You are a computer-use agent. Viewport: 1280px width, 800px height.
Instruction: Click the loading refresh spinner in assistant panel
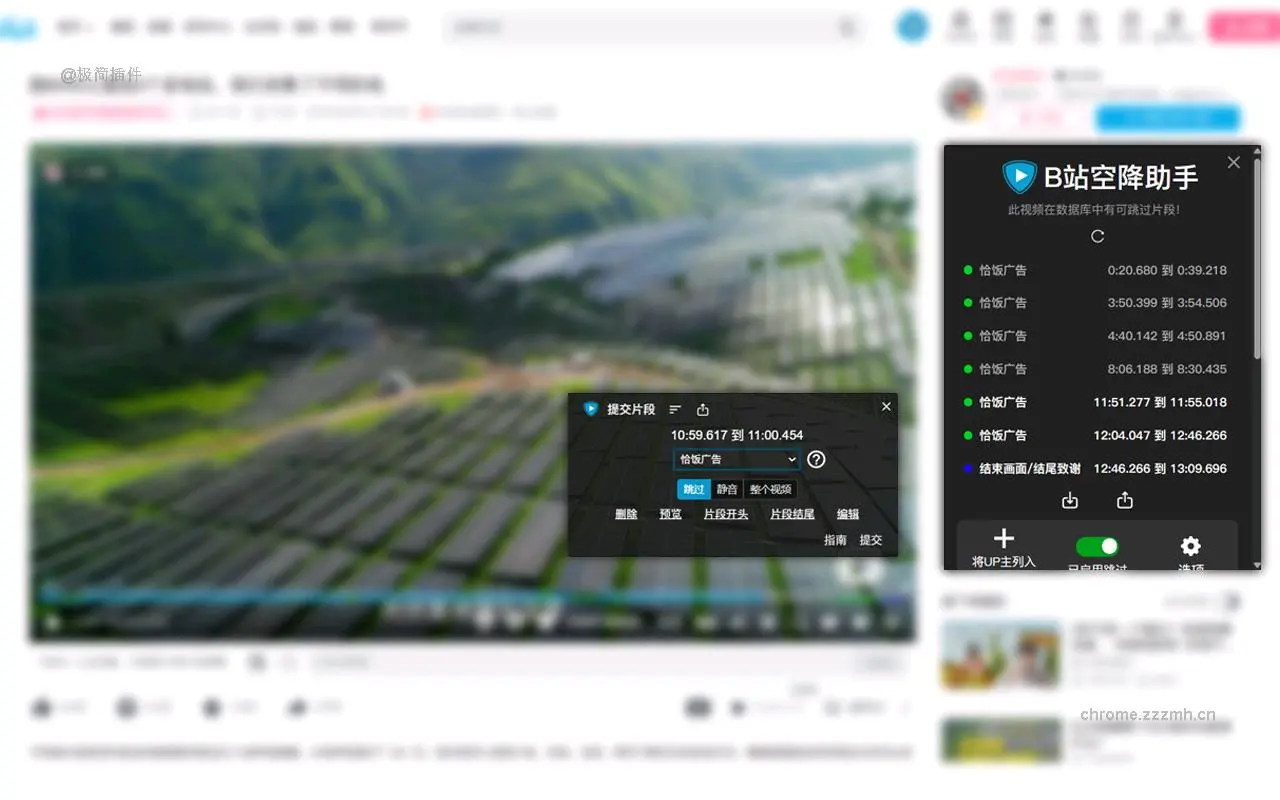(x=1097, y=236)
